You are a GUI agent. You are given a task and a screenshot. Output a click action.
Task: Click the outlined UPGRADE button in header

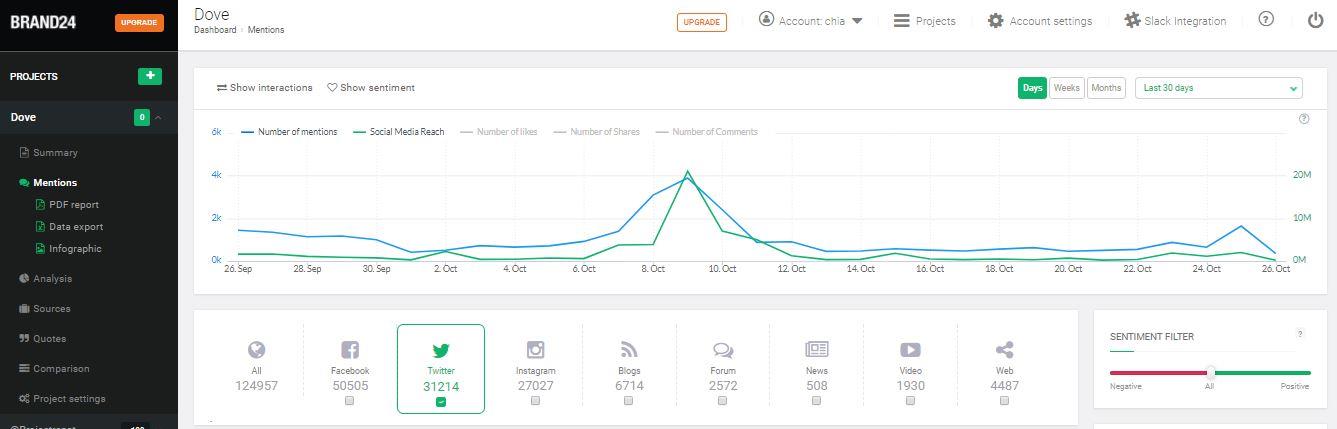point(702,22)
